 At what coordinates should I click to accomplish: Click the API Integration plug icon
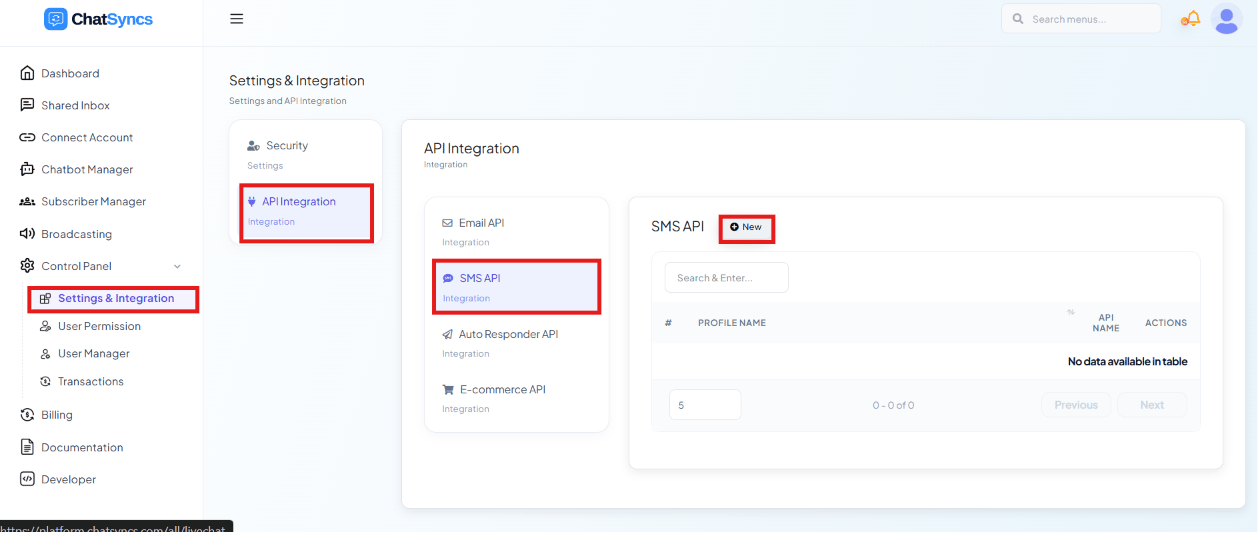[x=252, y=201]
